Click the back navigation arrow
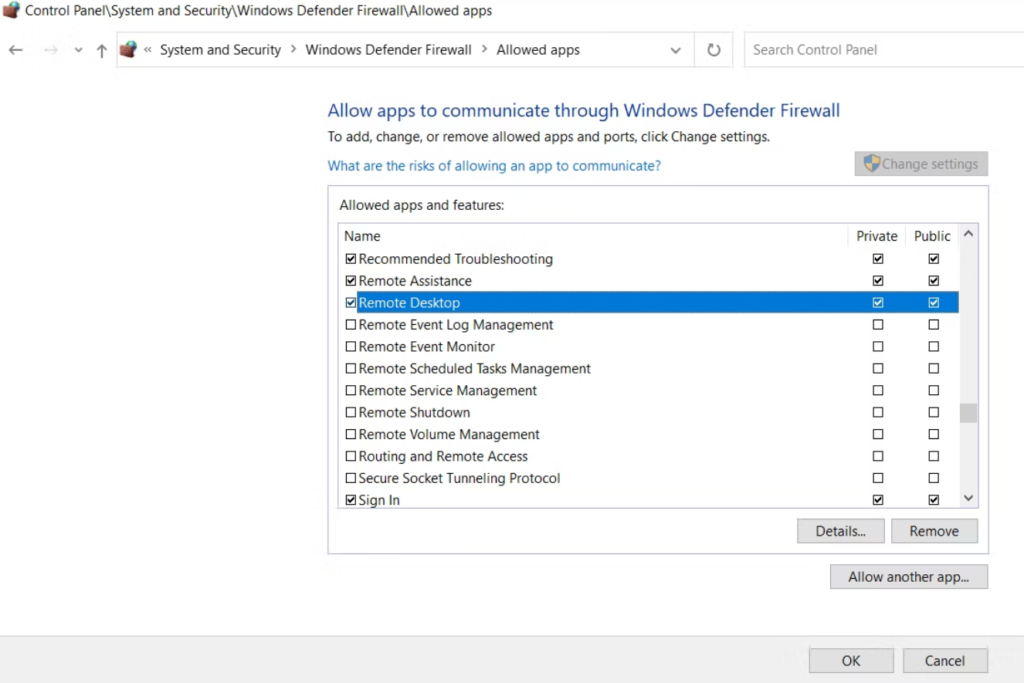Image resolution: width=1024 pixels, height=683 pixels. pyautogui.click(x=15, y=49)
